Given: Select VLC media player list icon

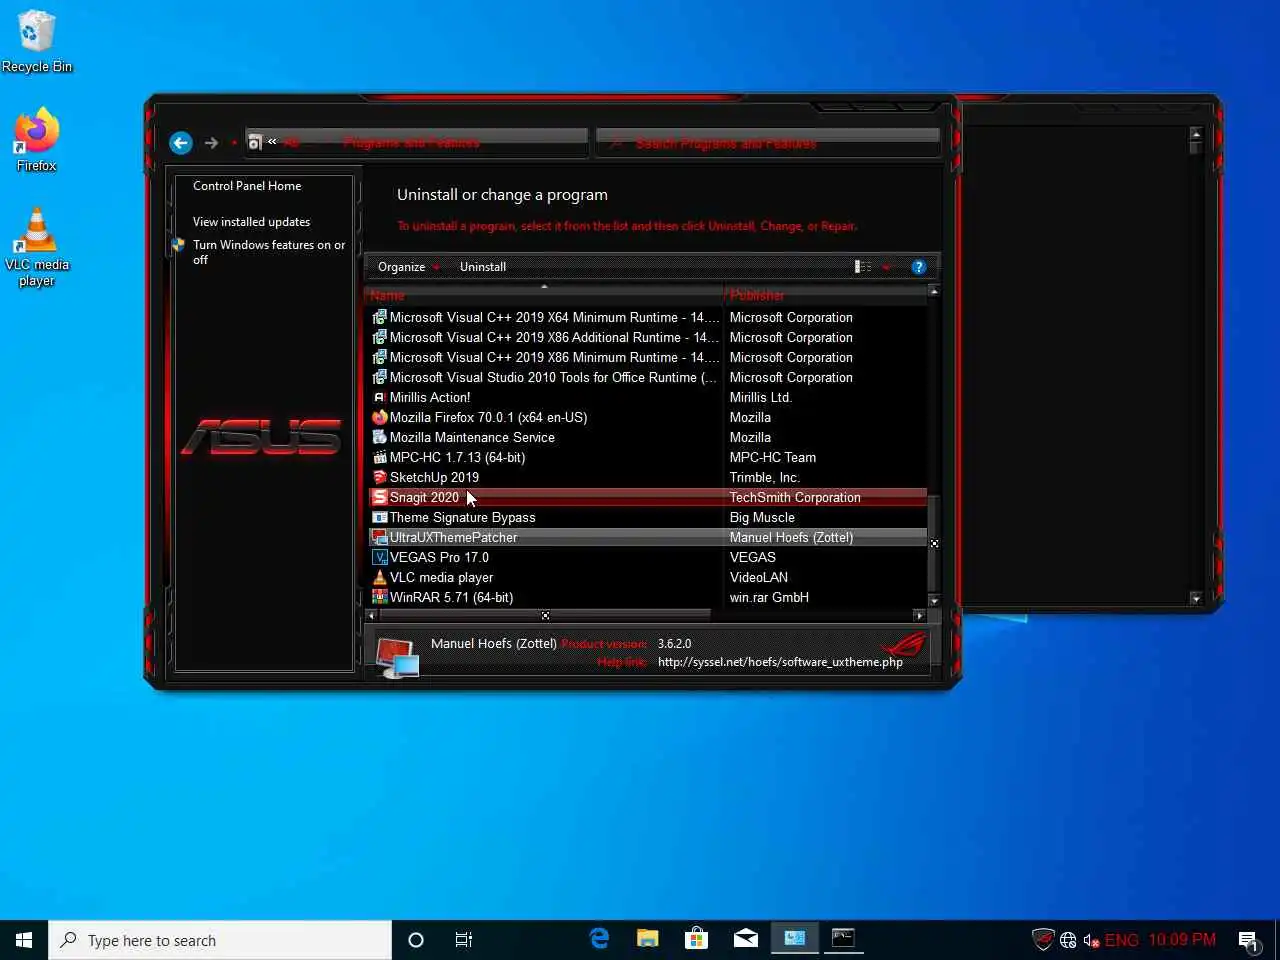Looking at the screenshot, I should click(x=379, y=577).
